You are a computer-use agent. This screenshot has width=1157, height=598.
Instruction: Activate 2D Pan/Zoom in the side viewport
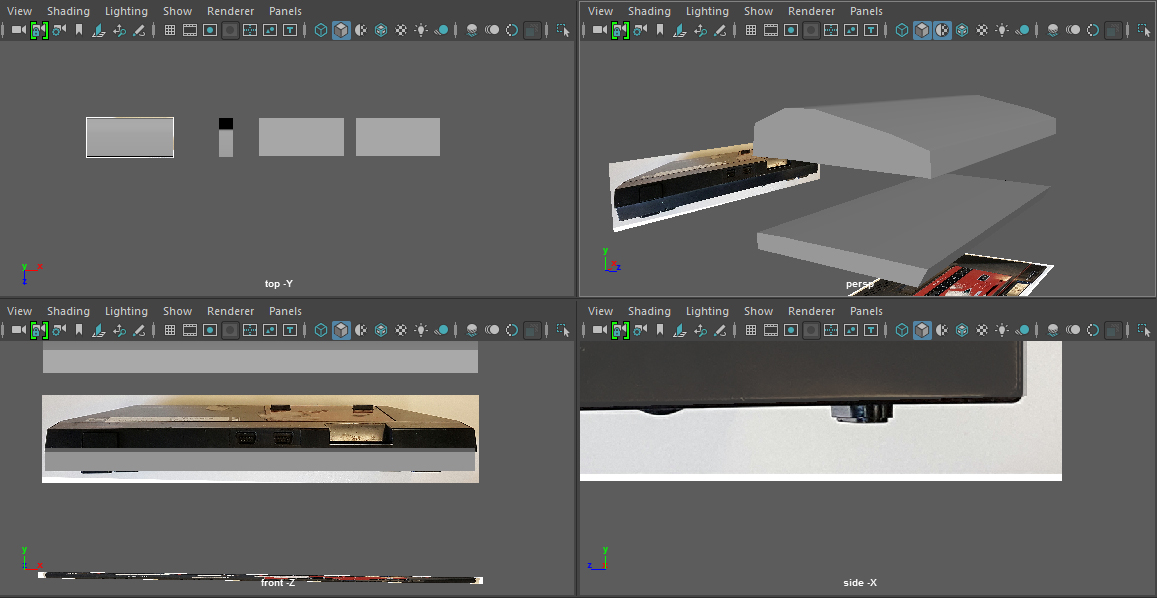pyautogui.click(x=700, y=330)
